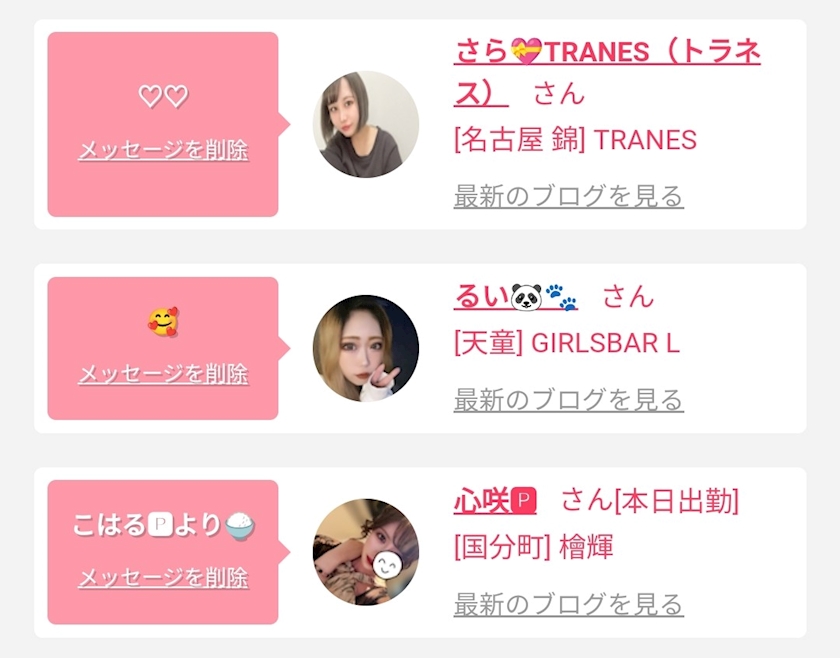Image resolution: width=840 pixels, height=658 pixels.
Task: View latest blog for 心咲
Action: [x=568, y=604]
